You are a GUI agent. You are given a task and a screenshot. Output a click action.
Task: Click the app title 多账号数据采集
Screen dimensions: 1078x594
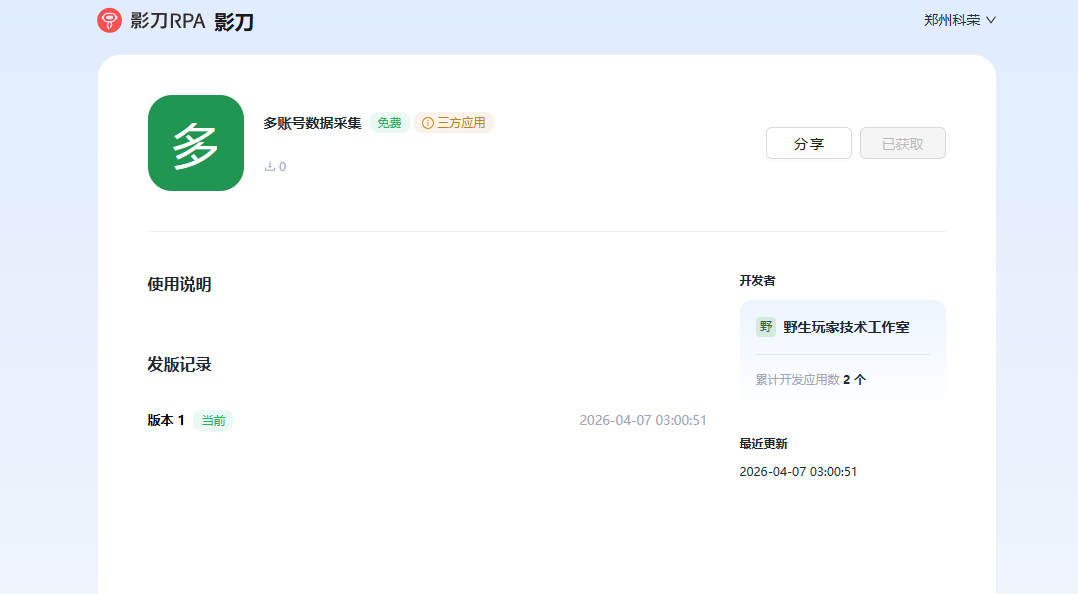click(x=312, y=123)
